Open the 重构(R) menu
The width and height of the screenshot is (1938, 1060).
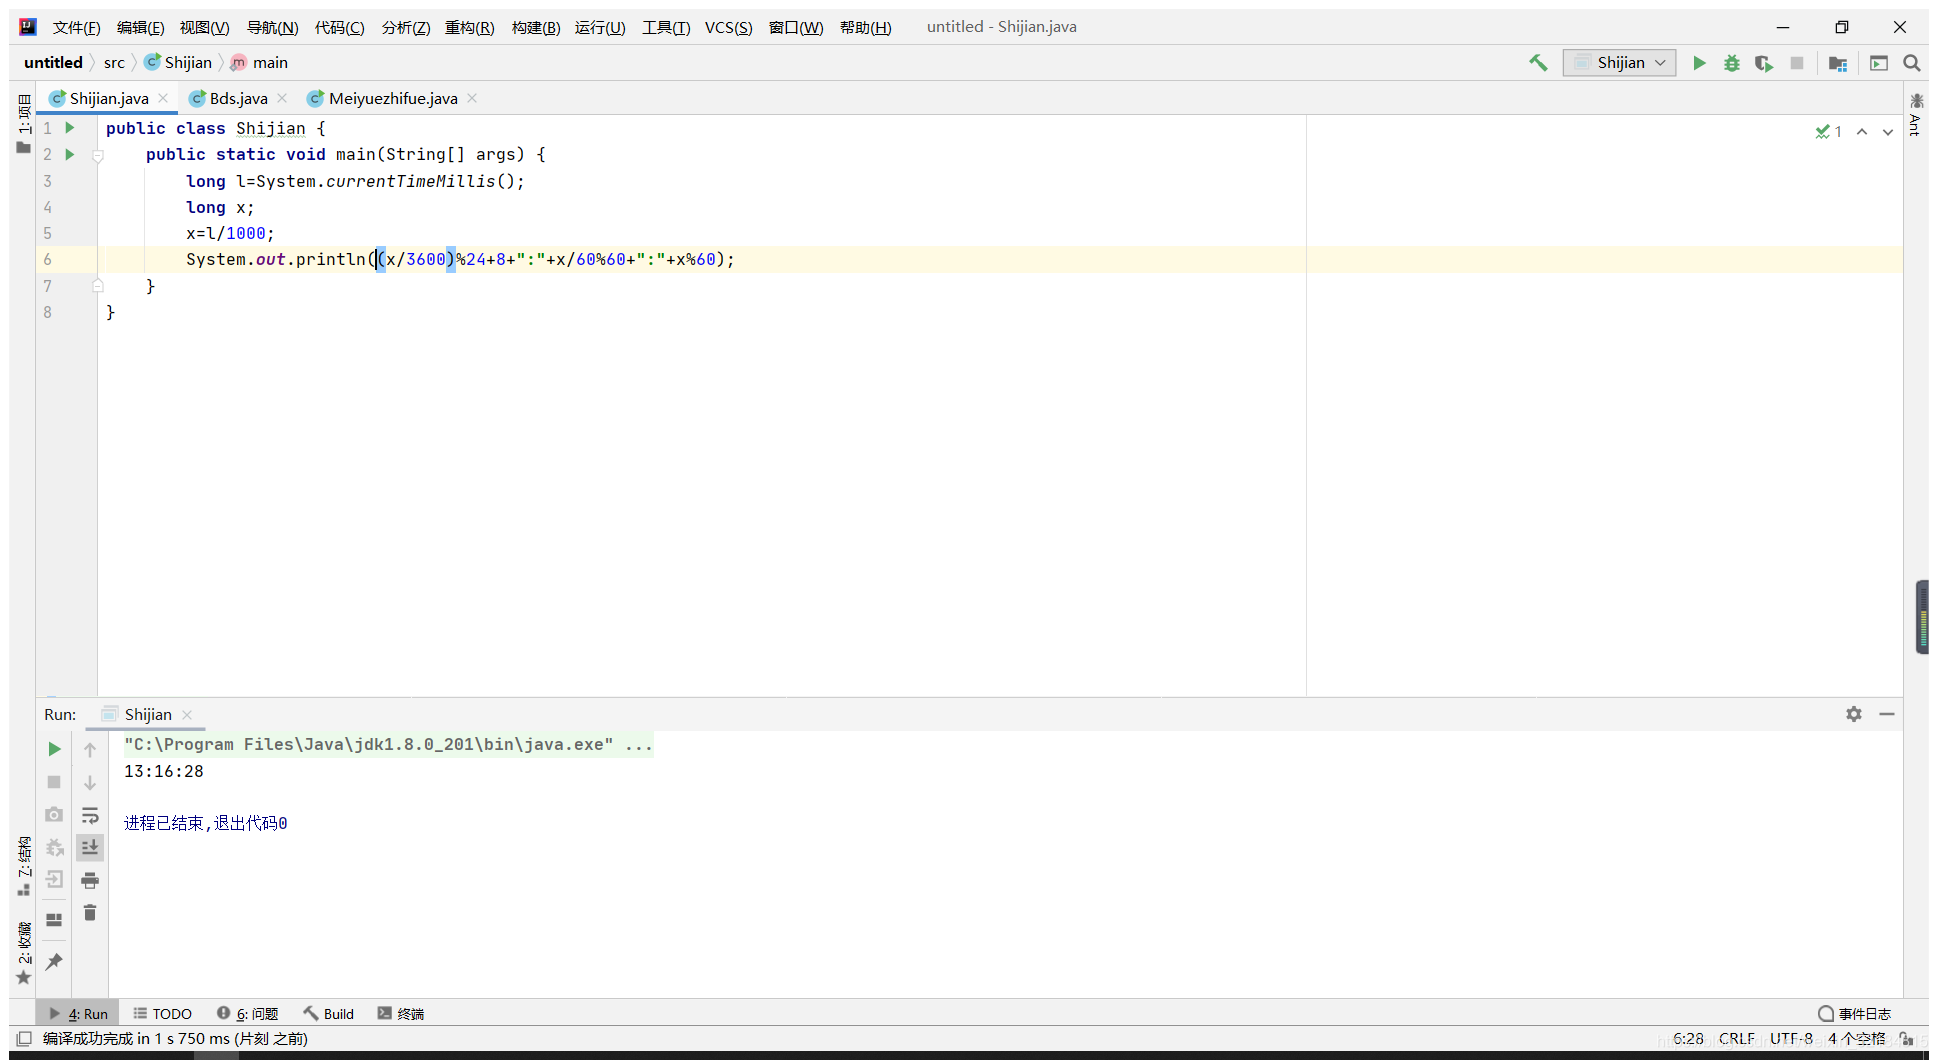[469, 27]
